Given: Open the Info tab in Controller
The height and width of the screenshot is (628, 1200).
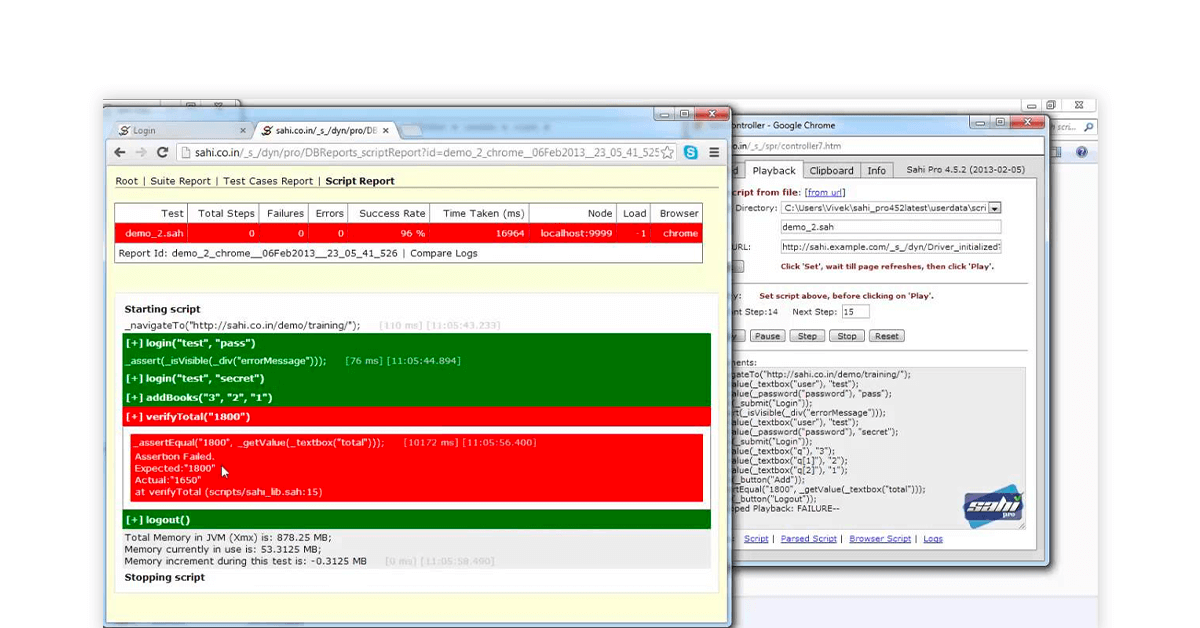Looking at the screenshot, I should point(876,170).
